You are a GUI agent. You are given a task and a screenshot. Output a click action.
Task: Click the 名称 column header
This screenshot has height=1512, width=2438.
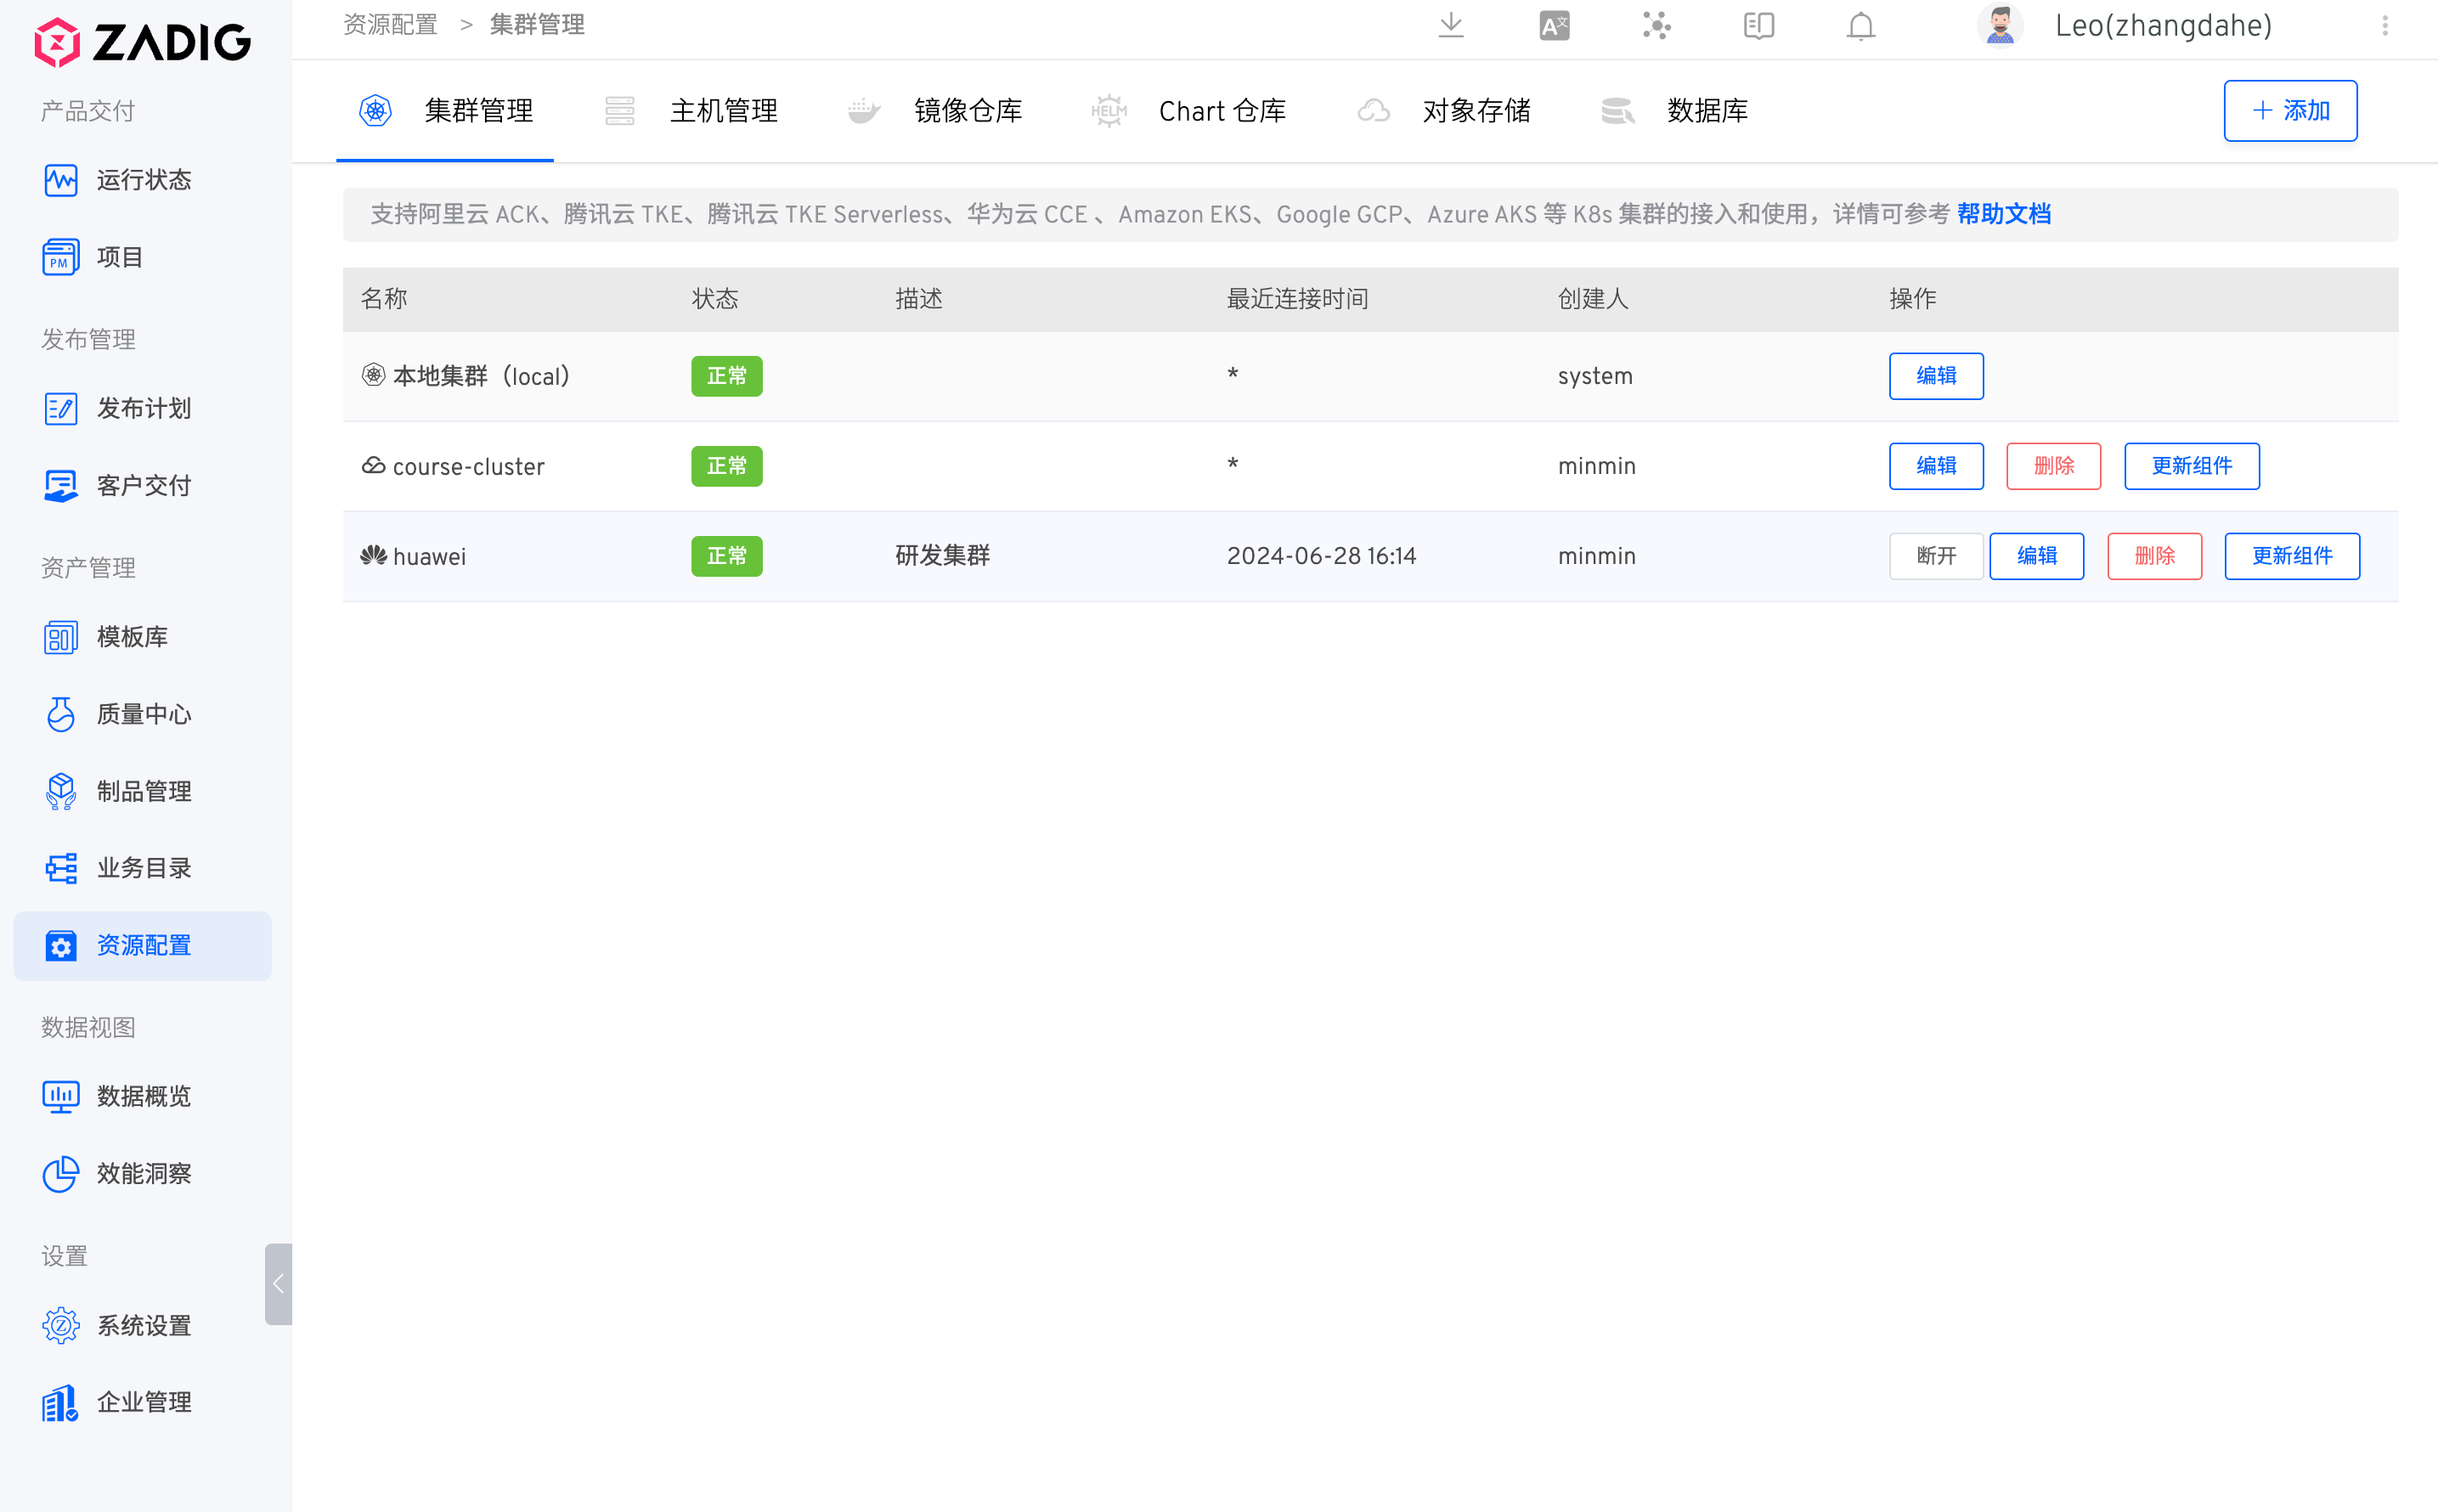tap(384, 299)
